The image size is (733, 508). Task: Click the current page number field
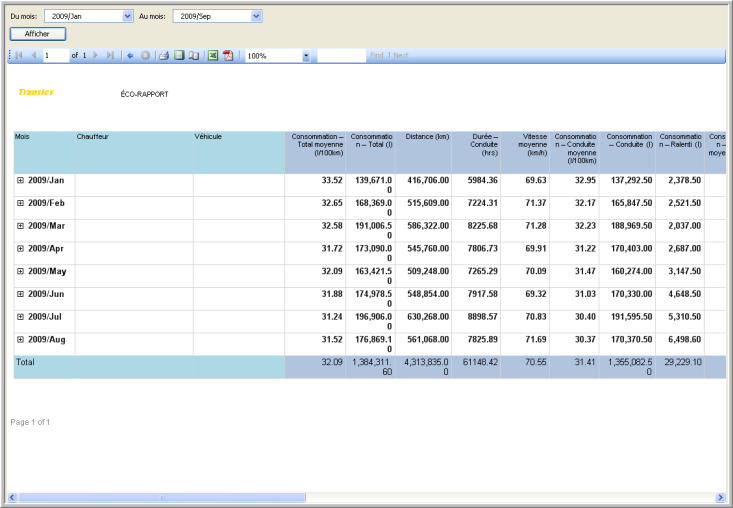click(55, 56)
